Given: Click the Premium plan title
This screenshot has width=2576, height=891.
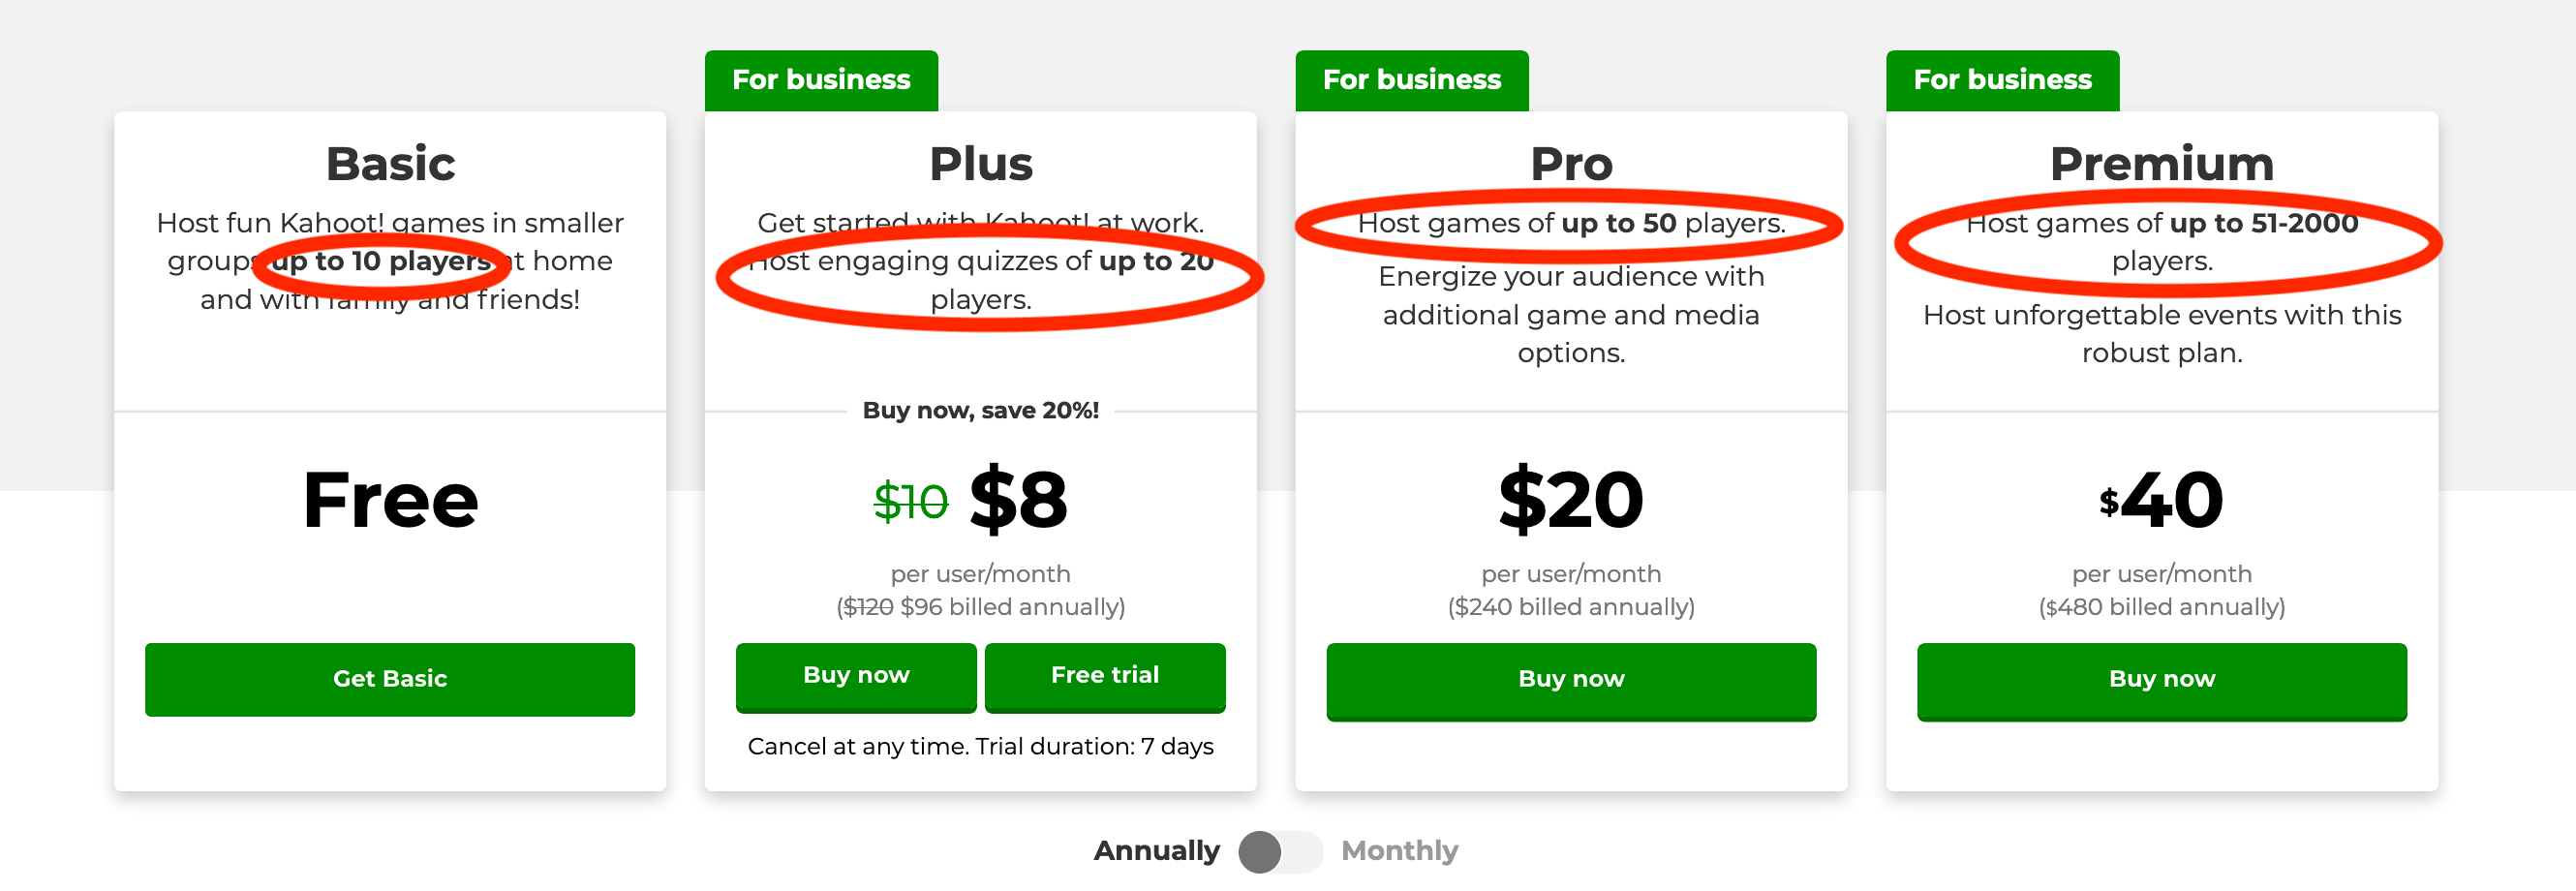Looking at the screenshot, I should [2161, 164].
